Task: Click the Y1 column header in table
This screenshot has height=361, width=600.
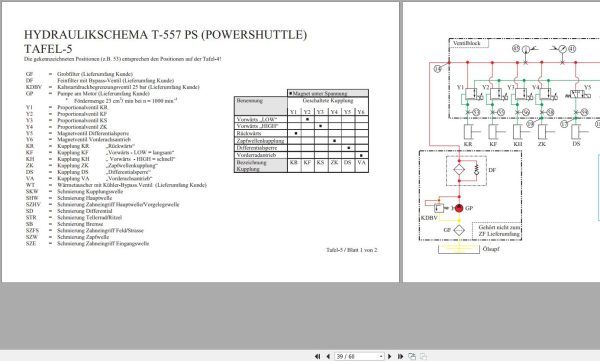Action: pyautogui.click(x=294, y=112)
